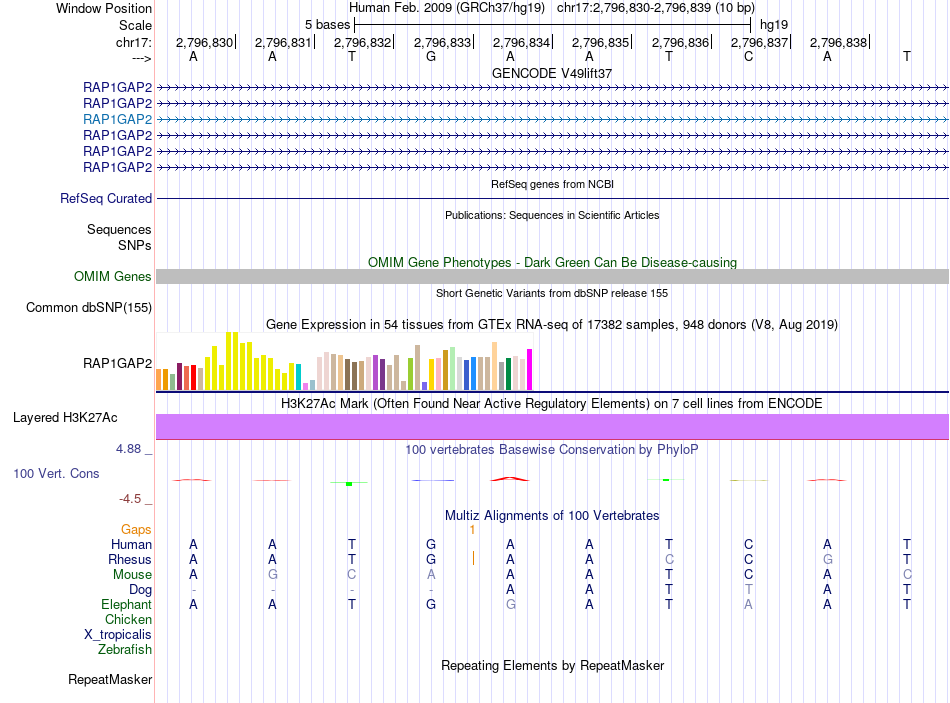Click the X_tropicalis species label
Viewport: 950px width, 703px height.
pyautogui.click(x=118, y=635)
